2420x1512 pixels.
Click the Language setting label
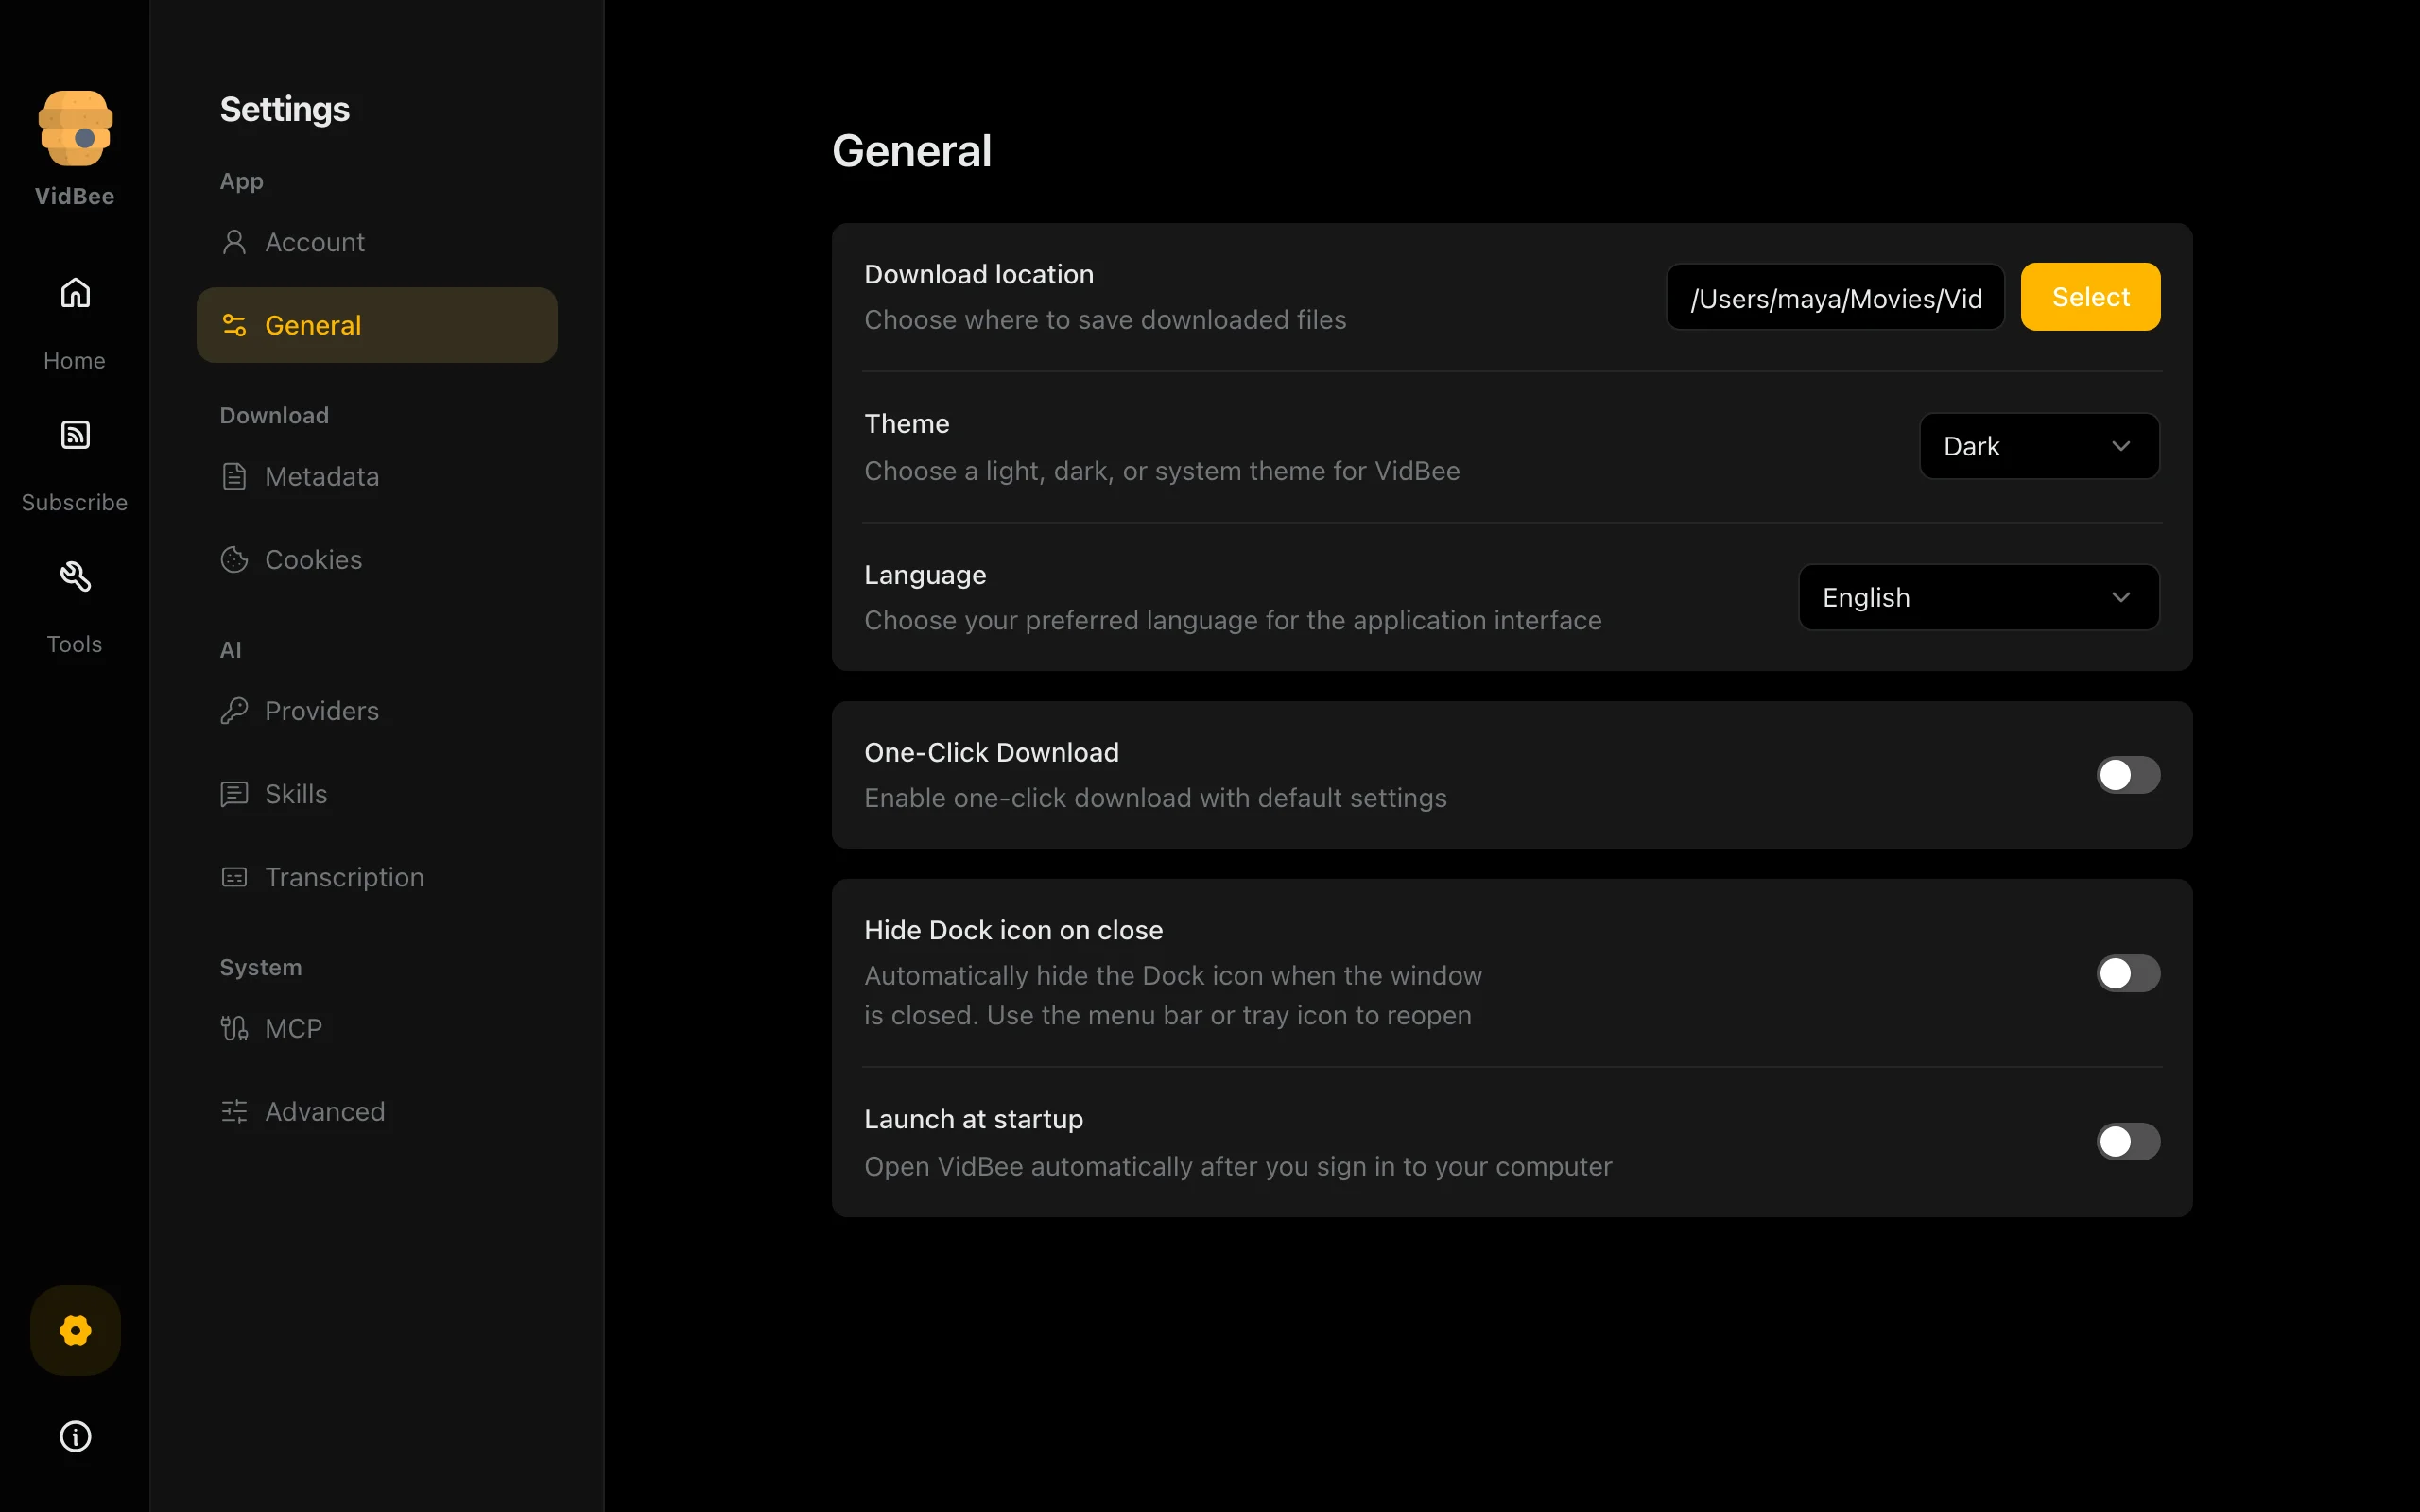click(925, 575)
